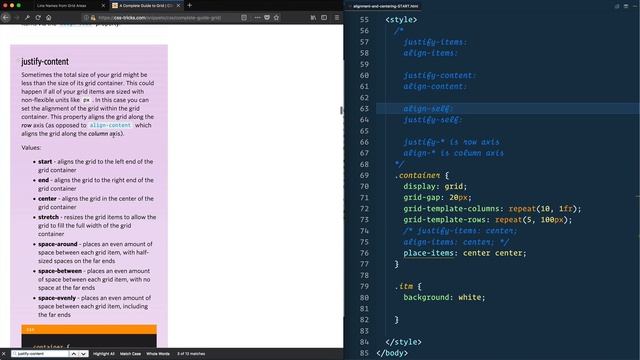Click the align-self comment on line 63
The width and height of the screenshot is (640, 360).
[x=428, y=109]
